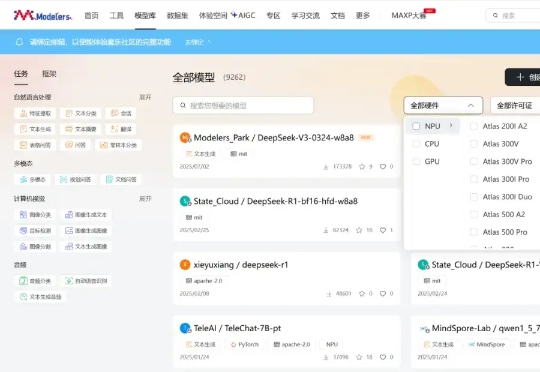Open 体验空间 AIGC in the navigation
The image size is (540, 372).
pyautogui.click(x=227, y=16)
